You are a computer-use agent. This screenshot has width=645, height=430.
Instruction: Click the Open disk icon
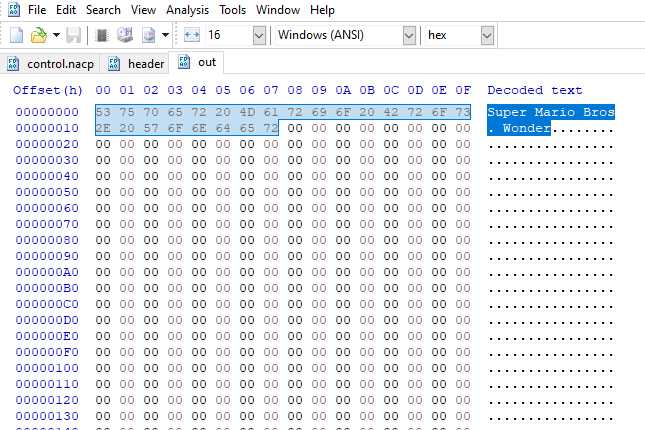tap(125, 35)
